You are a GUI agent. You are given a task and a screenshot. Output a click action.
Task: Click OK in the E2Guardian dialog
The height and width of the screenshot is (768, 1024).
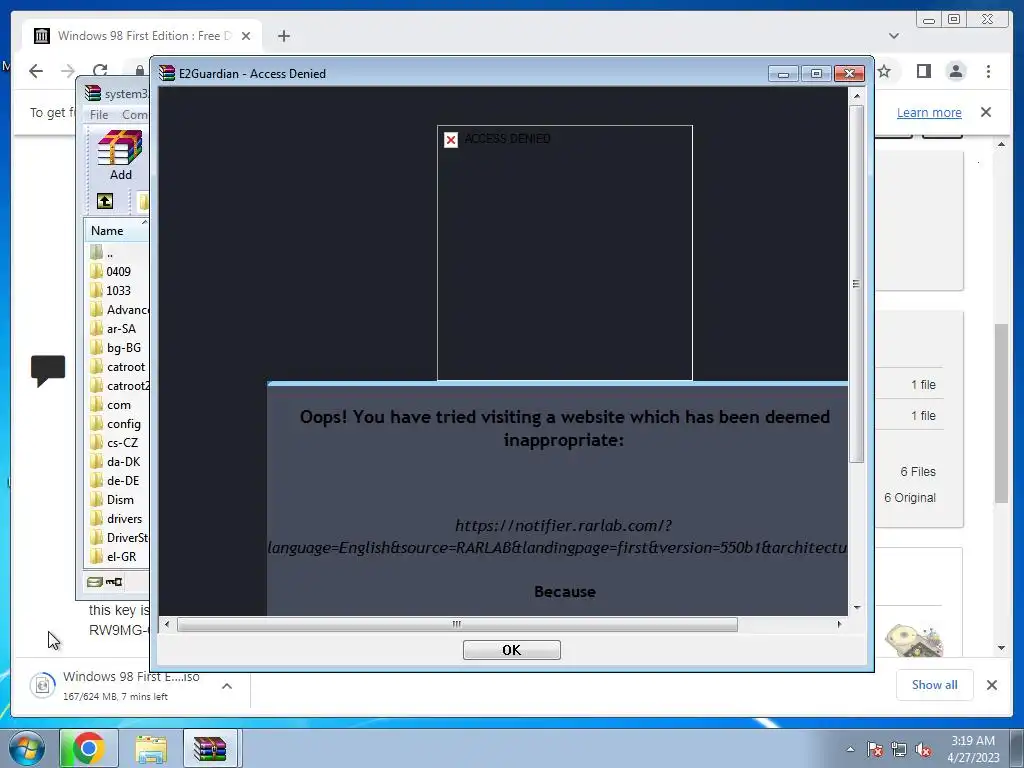pyautogui.click(x=511, y=650)
